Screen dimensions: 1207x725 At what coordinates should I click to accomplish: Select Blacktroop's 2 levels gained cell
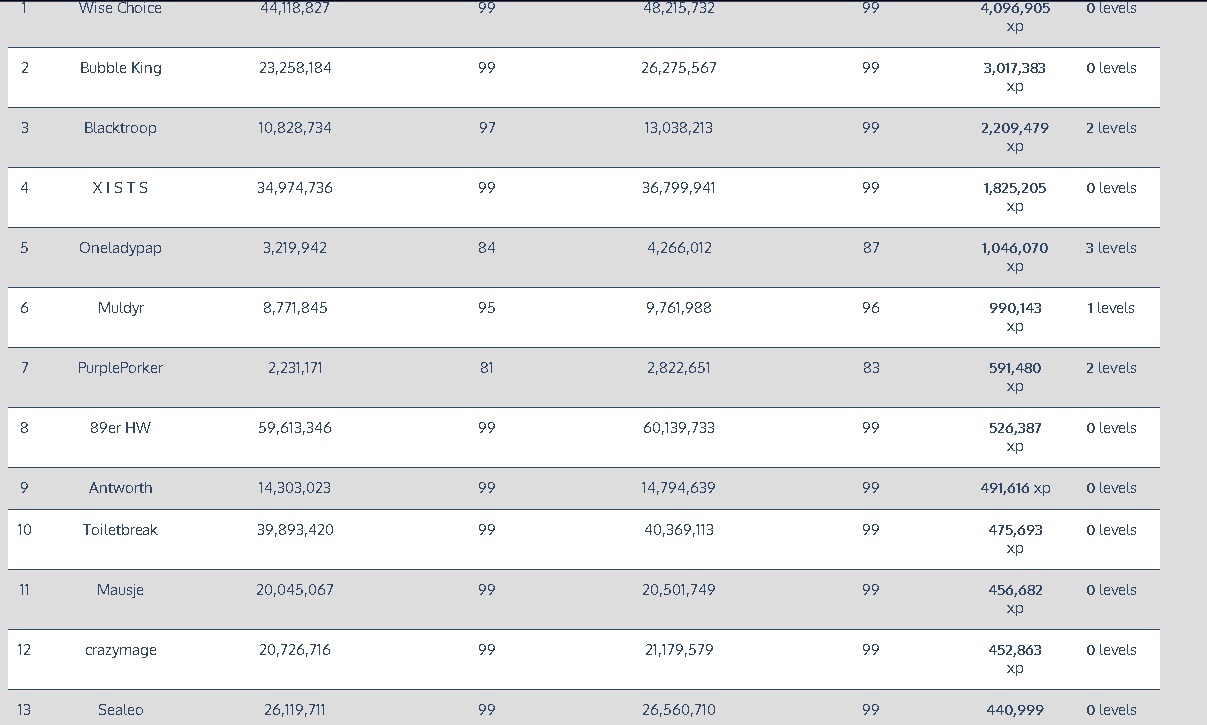1111,128
